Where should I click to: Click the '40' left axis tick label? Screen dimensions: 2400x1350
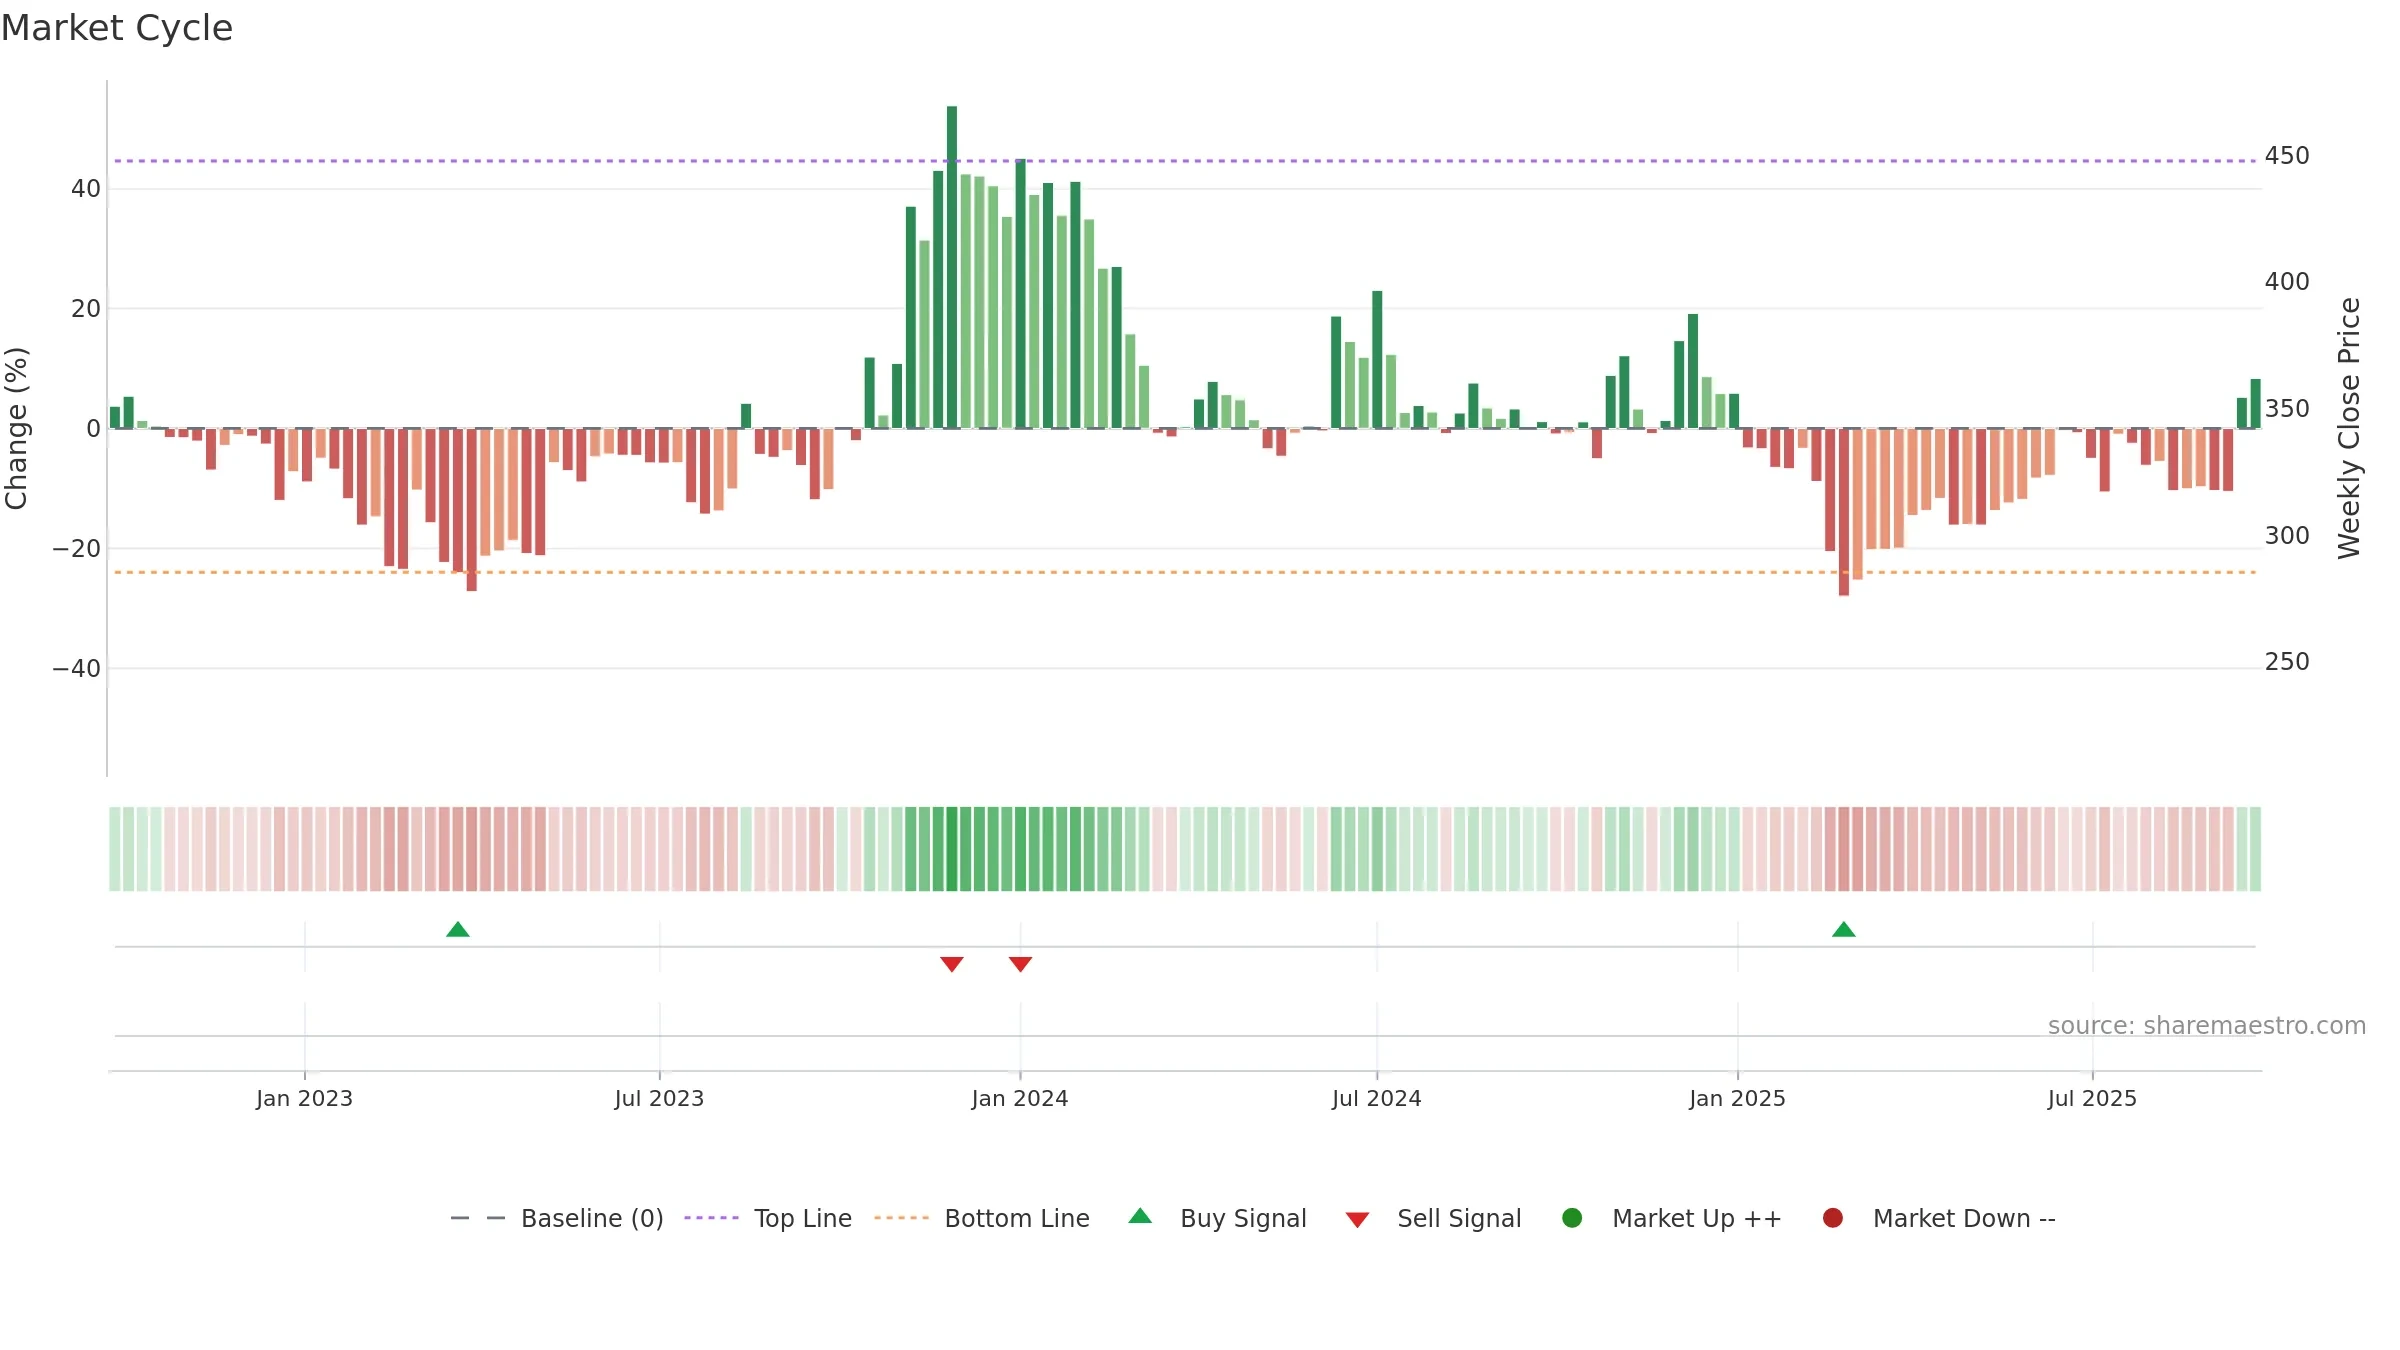click(x=86, y=189)
